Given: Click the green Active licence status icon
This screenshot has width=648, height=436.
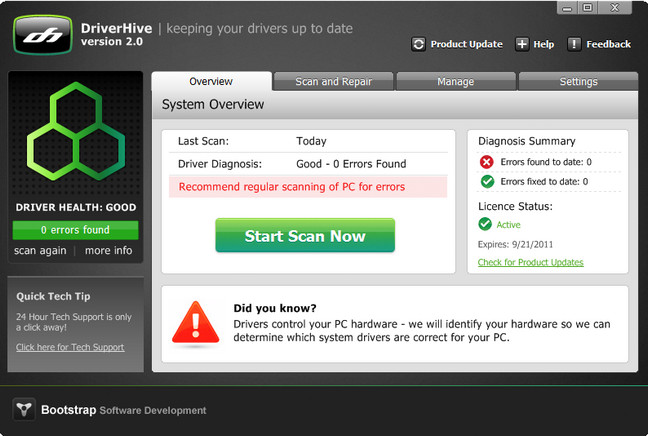Looking at the screenshot, I should pos(487,225).
